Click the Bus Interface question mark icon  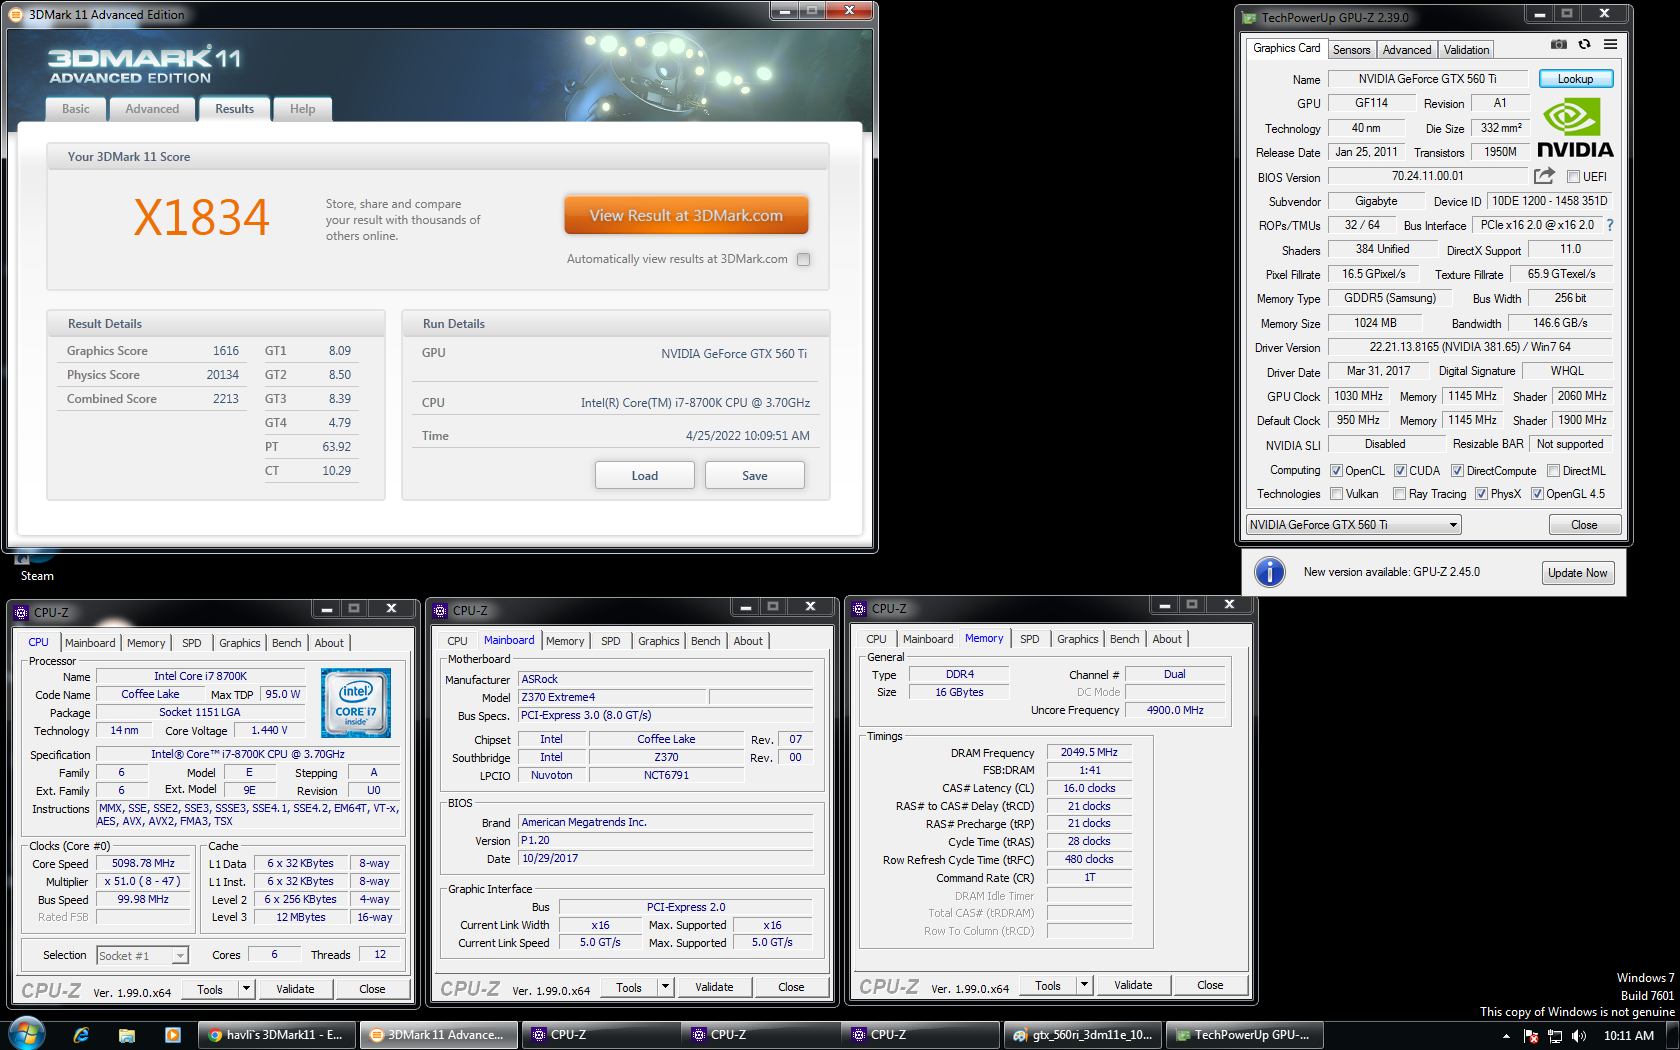pos(1610,225)
